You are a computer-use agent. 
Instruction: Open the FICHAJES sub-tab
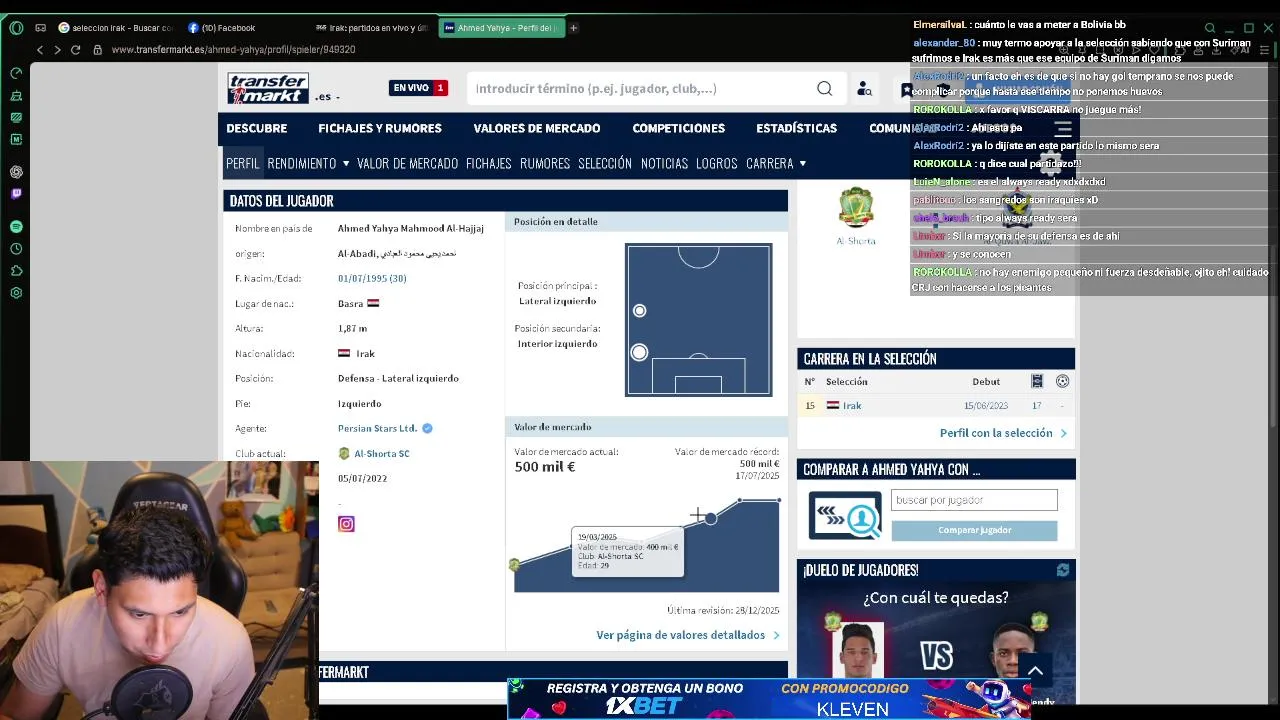(488, 163)
